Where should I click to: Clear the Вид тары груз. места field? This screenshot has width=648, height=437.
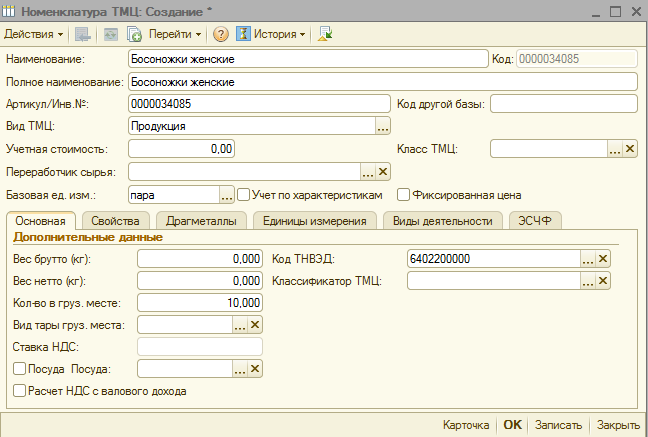[x=255, y=324]
